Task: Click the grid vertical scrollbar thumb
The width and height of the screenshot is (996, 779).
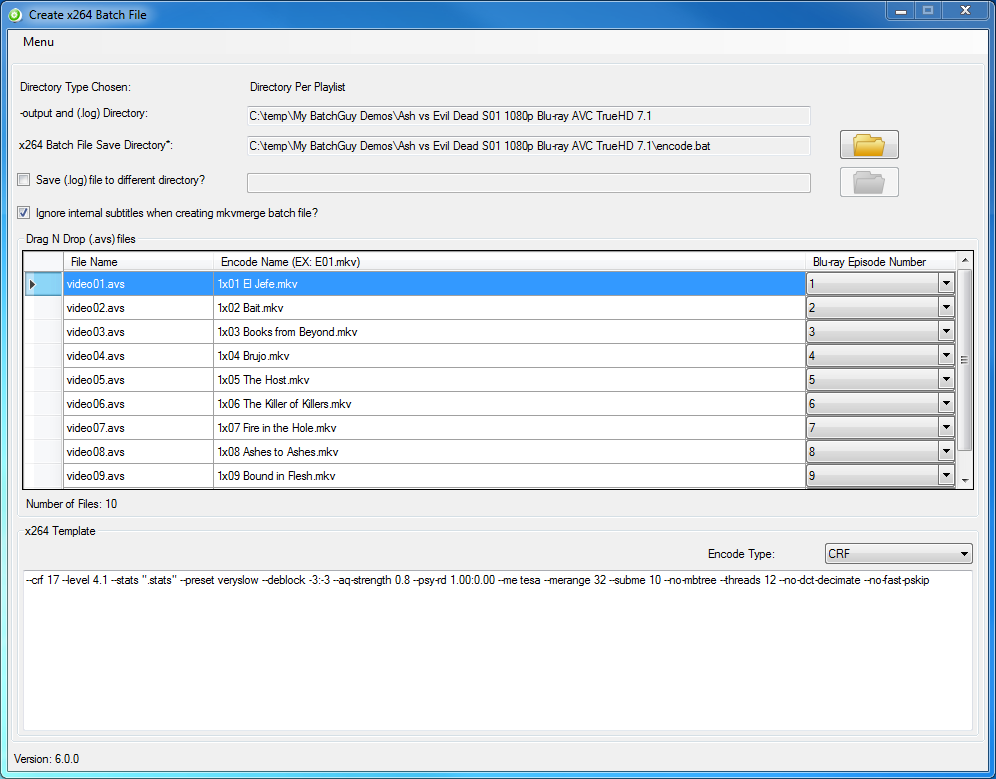Action: tap(965, 360)
